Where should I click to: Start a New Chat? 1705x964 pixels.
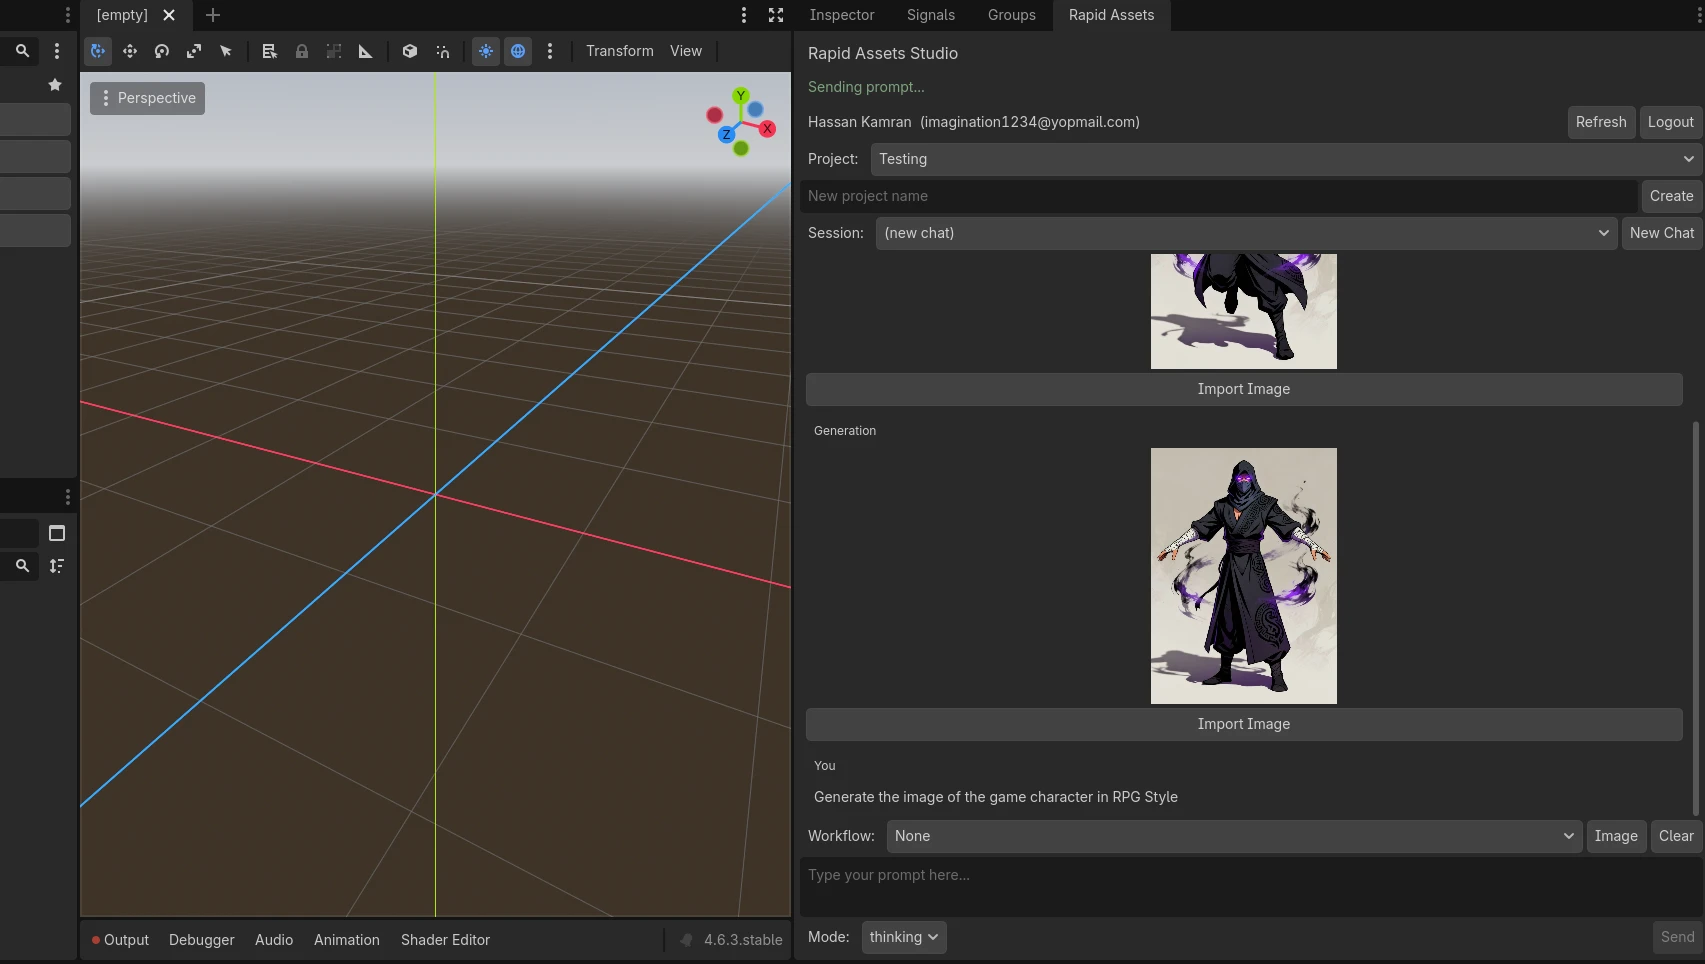click(x=1662, y=233)
